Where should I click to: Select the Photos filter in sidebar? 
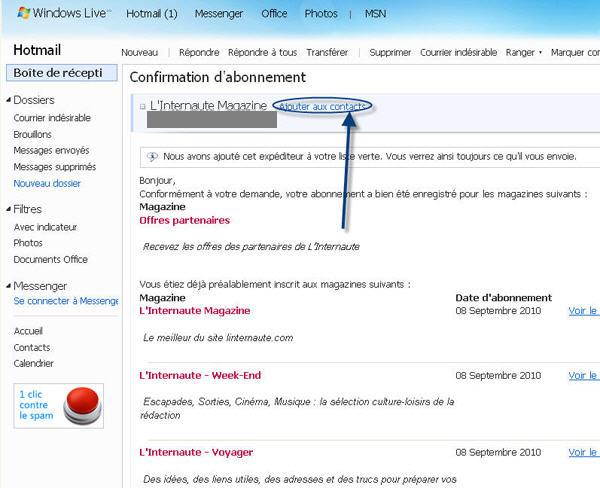(28, 243)
